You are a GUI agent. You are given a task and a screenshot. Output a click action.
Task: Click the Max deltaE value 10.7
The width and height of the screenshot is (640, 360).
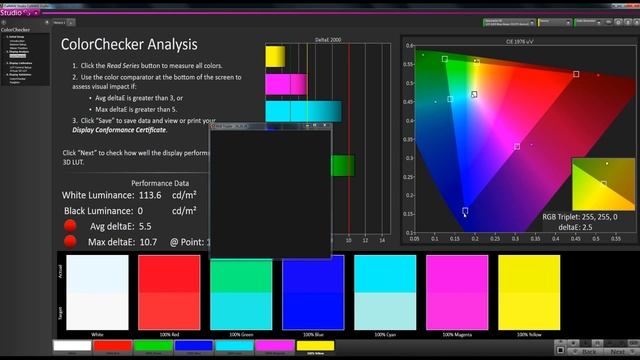(148, 242)
